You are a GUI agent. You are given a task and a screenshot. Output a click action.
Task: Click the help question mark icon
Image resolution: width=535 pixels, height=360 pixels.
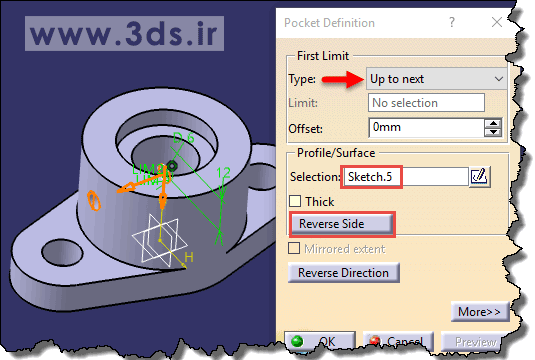coord(452,23)
